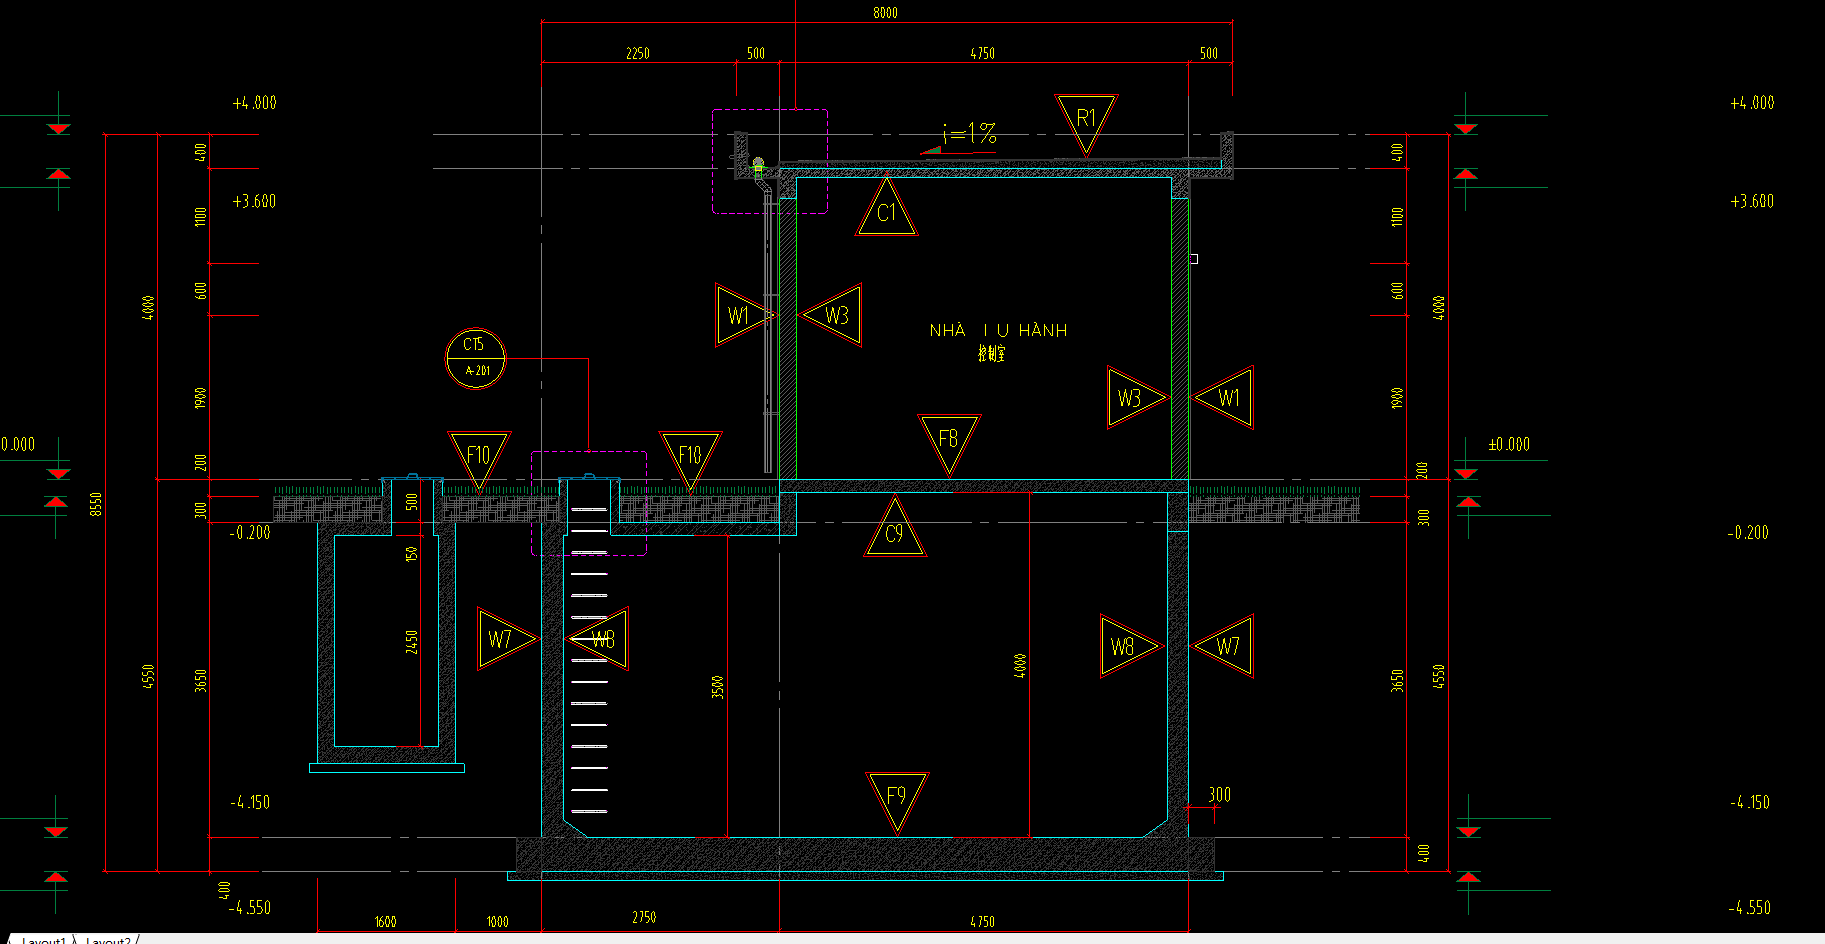
Task: Select the 150 dimension above 2450
Action: tap(411, 553)
